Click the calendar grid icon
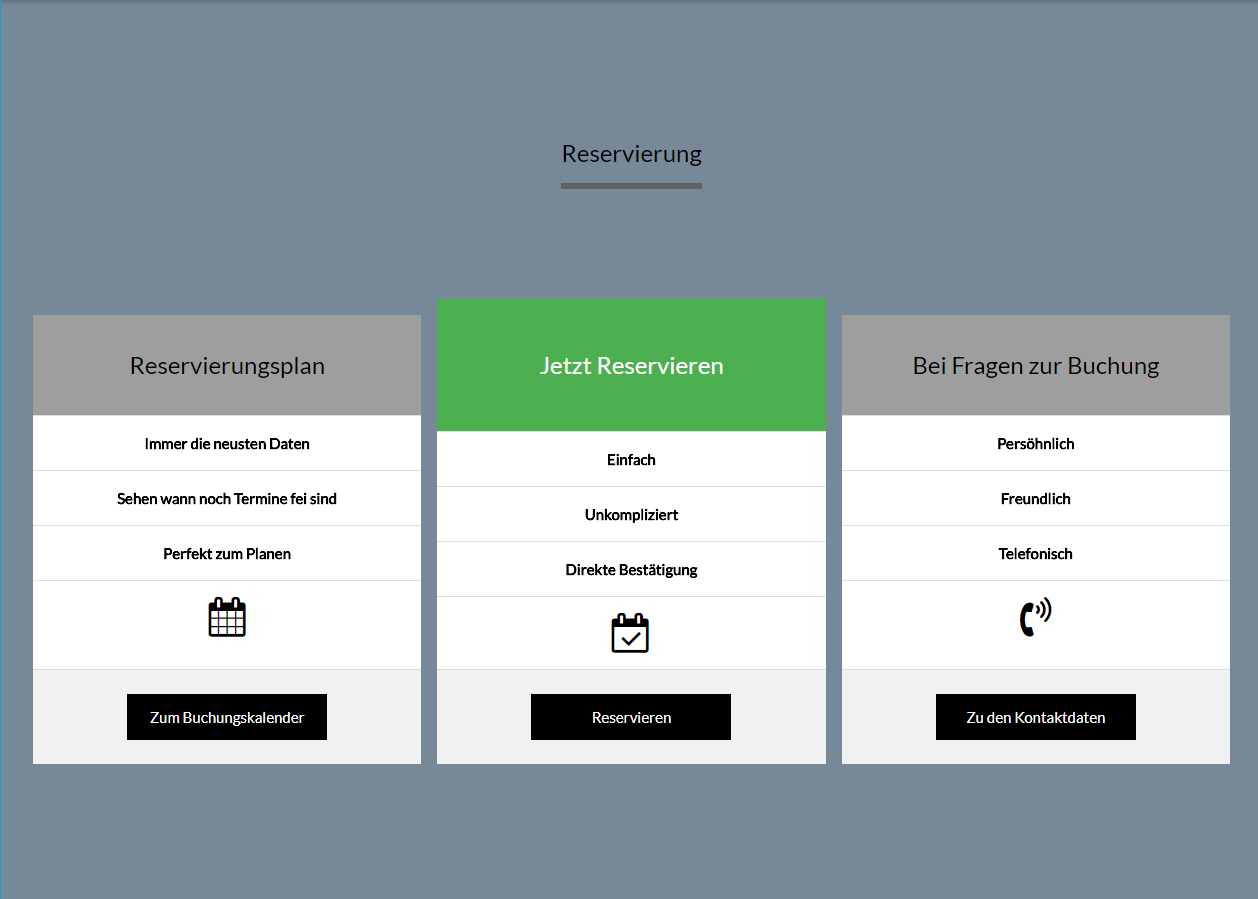 click(227, 617)
